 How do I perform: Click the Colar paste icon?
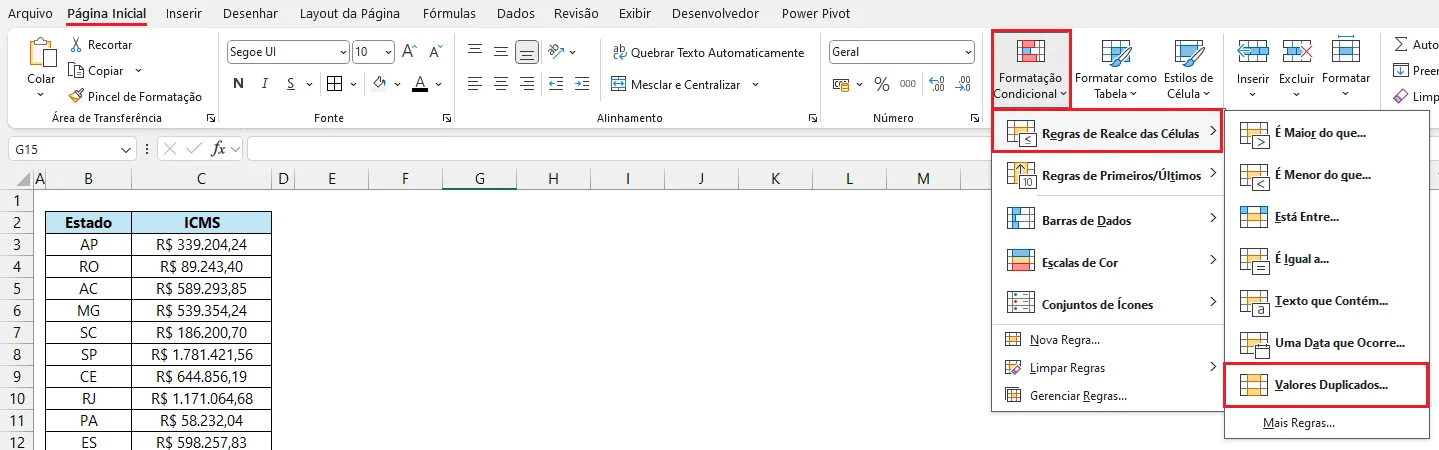click(x=41, y=53)
